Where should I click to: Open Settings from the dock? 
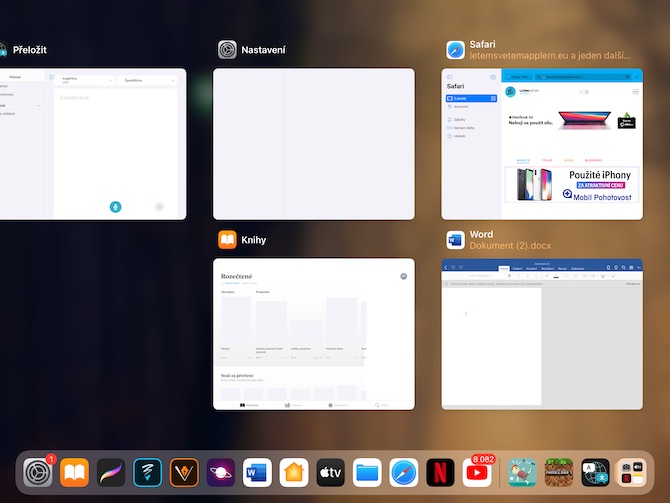(38, 473)
